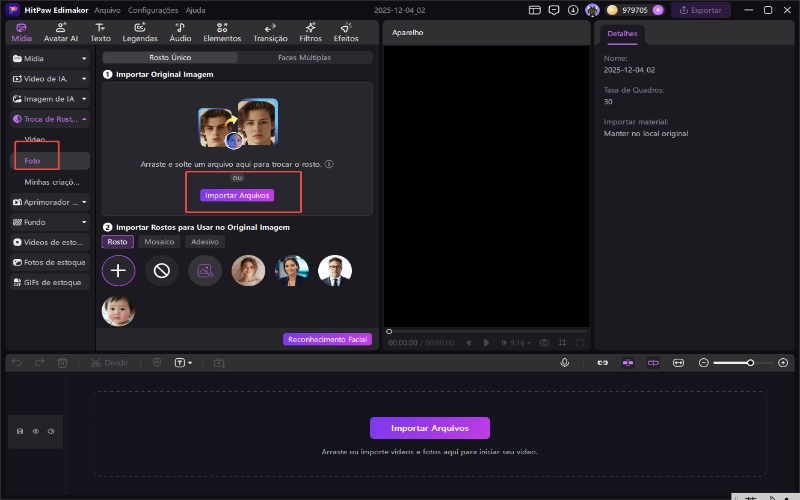Open the download manager icon

tap(572, 10)
